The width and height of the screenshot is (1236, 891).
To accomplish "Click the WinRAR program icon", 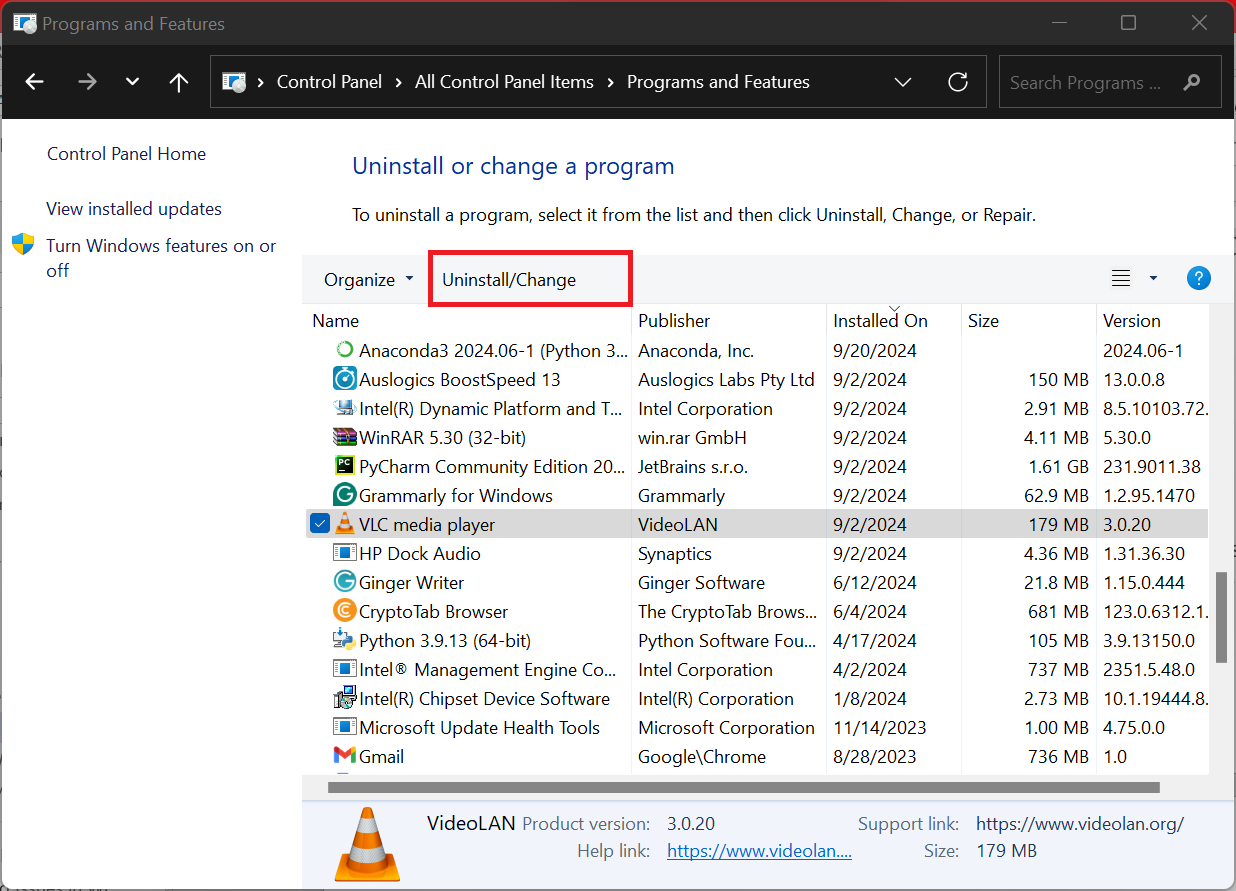I will (x=344, y=437).
